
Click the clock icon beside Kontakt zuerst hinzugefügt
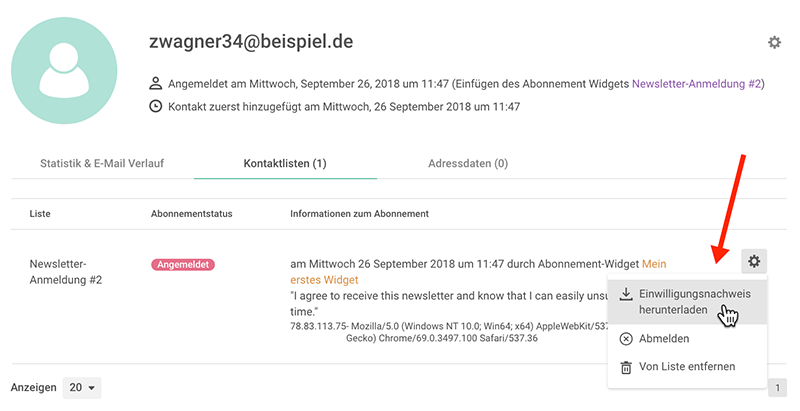click(x=156, y=107)
